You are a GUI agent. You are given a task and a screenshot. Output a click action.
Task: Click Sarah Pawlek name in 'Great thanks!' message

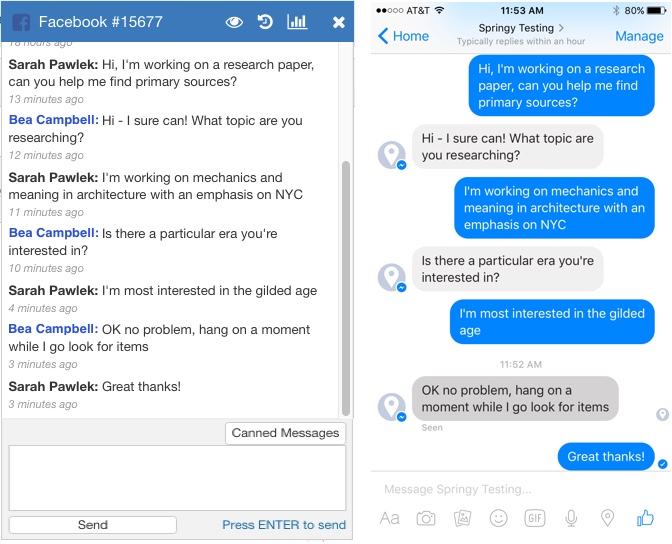54,387
